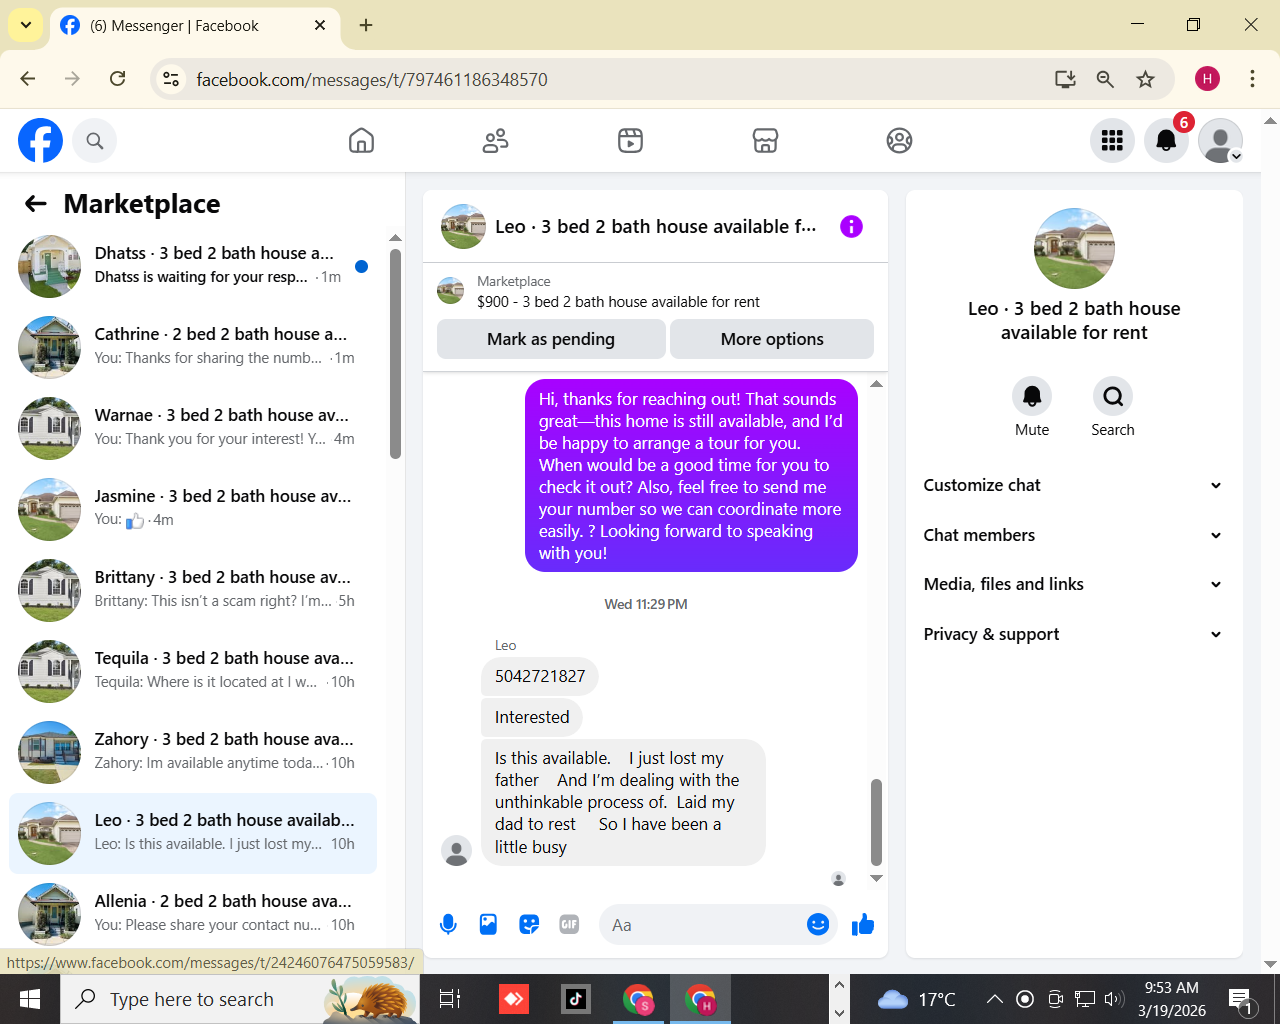This screenshot has width=1280, height=1024.
Task: Select the Leo conversation in the list
Action: 193,833
